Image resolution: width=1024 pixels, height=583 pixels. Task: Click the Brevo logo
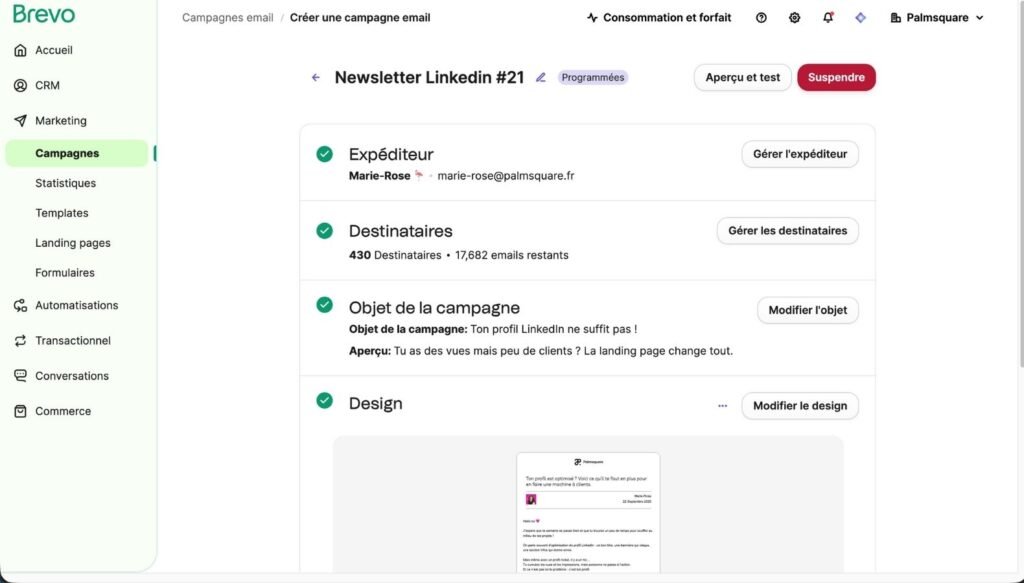click(x=44, y=14)
